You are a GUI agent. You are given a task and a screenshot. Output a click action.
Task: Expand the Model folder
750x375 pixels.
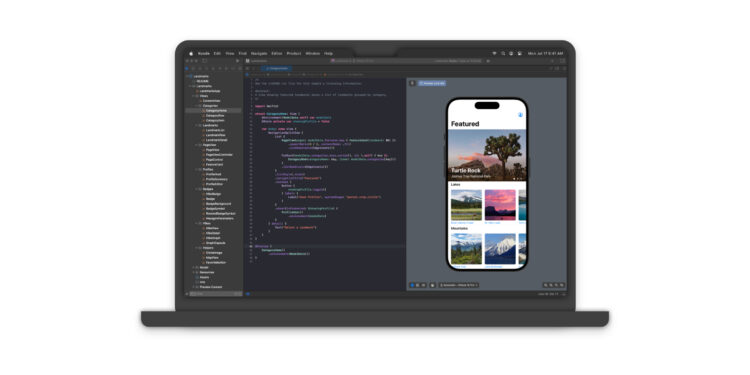click(x=193, y=267)
